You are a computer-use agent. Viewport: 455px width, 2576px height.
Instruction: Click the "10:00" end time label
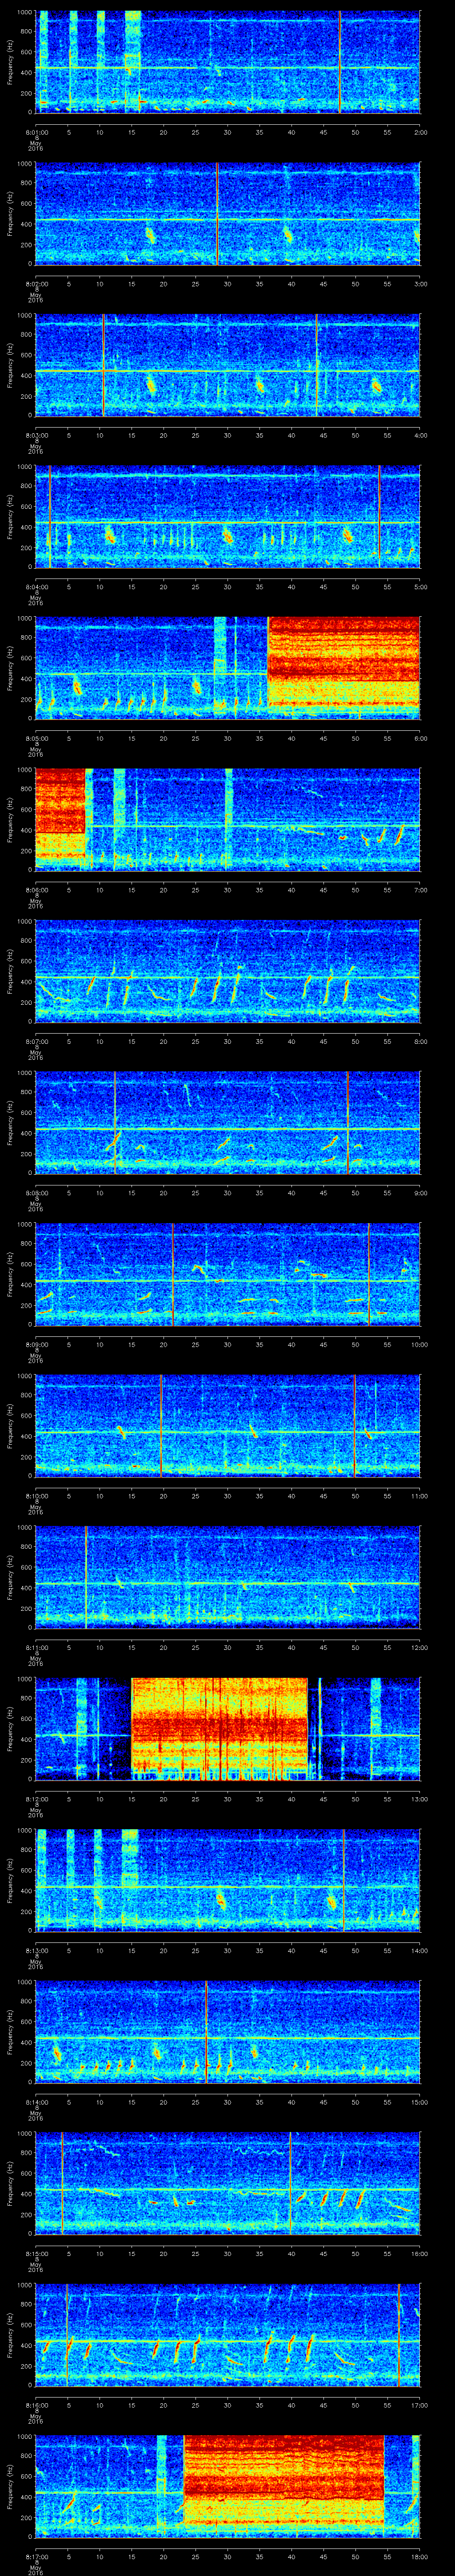pos(419,1344)
